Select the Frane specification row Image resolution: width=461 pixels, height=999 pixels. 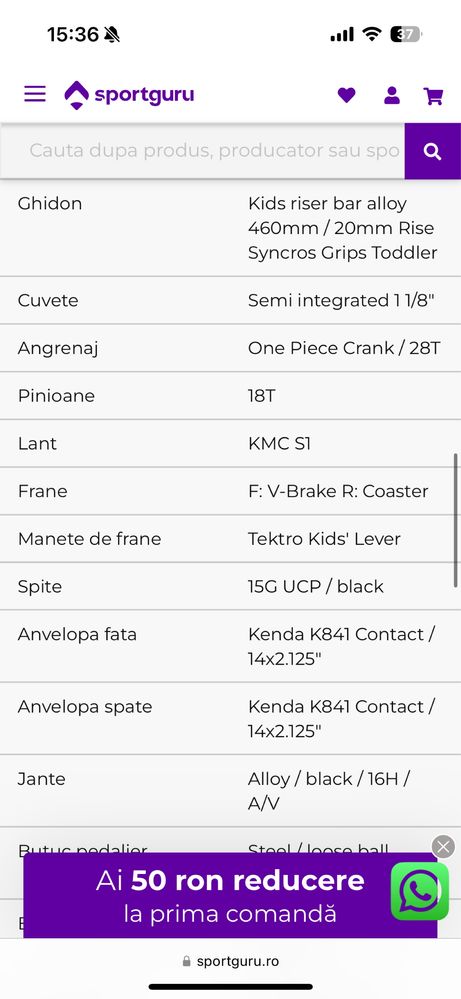point(230,491)
